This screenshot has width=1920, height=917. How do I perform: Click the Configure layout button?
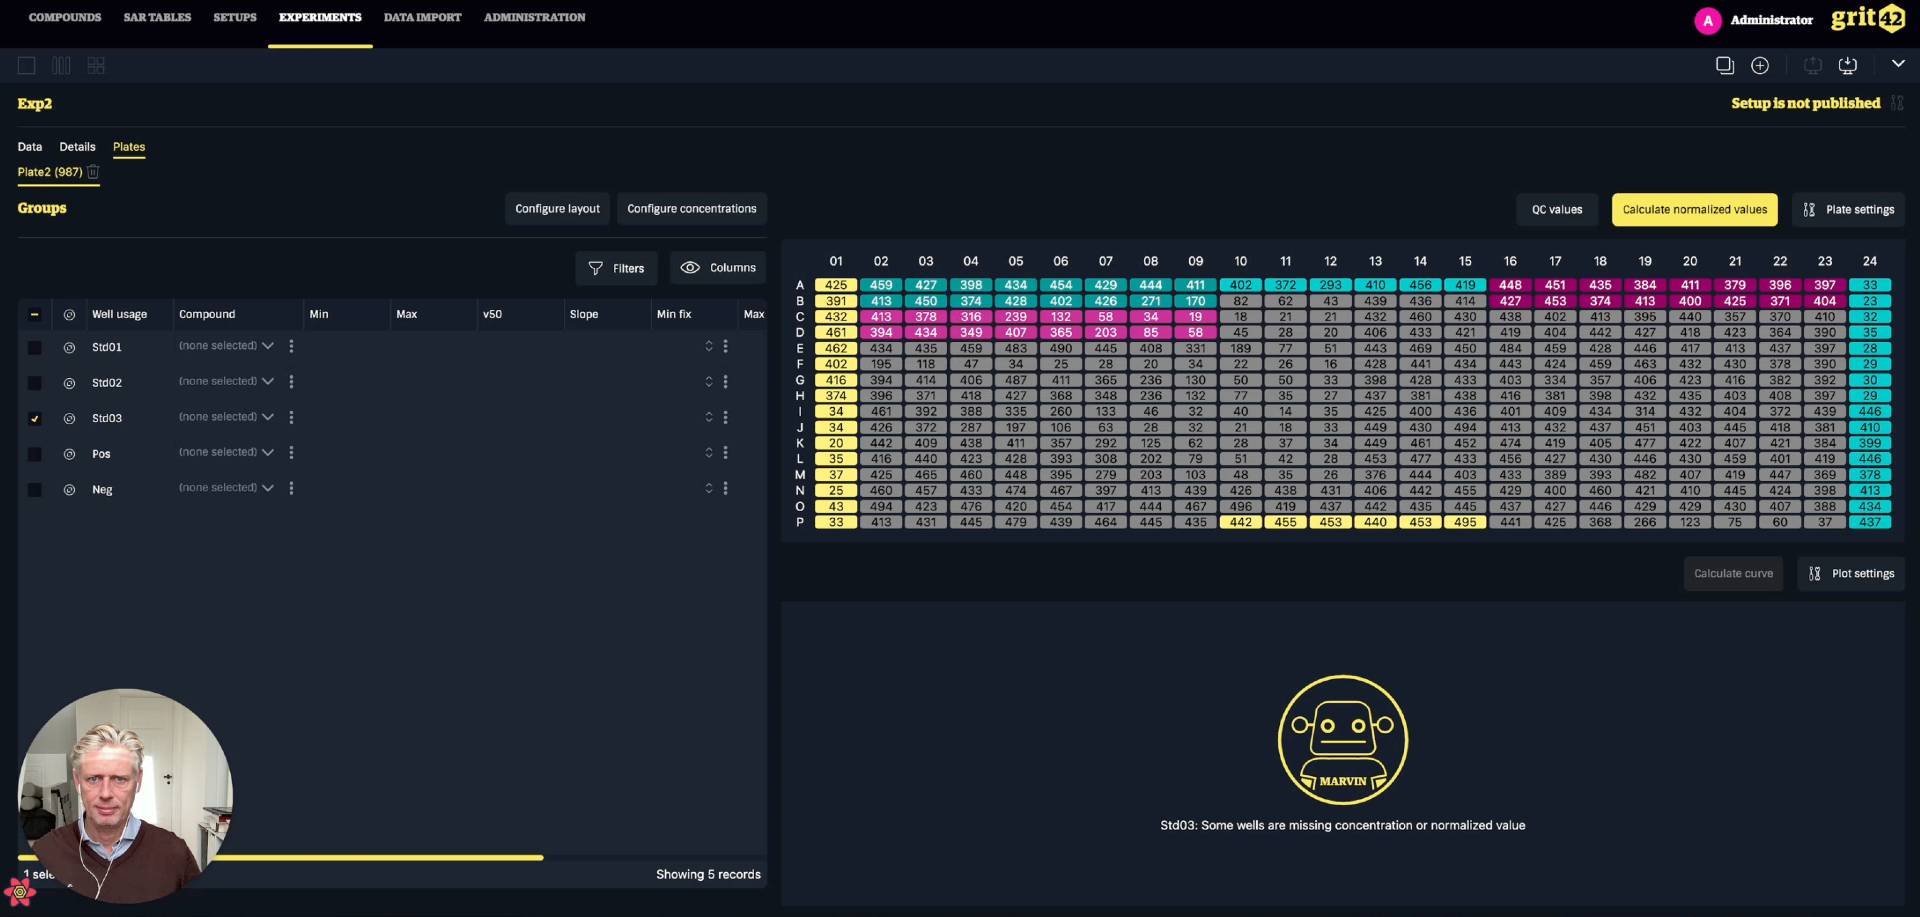[x=557, y=209]
